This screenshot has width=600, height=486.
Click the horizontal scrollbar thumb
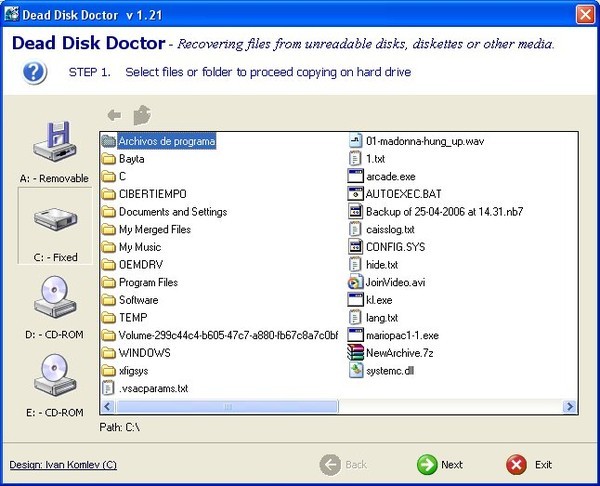pos(227,406)
